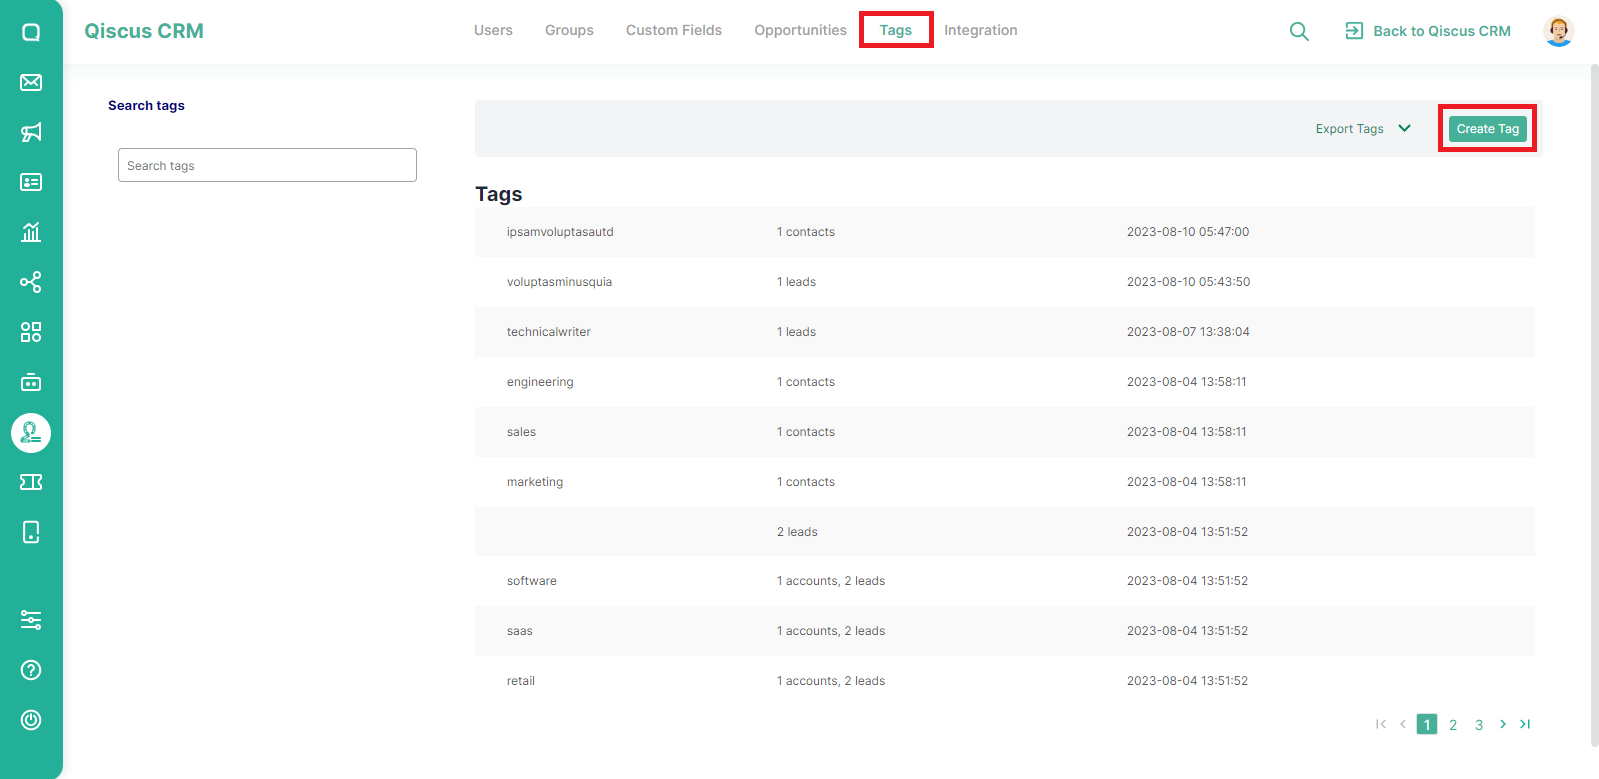
Task: Click '1 accounts, 2 leads' in software row
Action: pyautogui.click(x=831, y=581)
